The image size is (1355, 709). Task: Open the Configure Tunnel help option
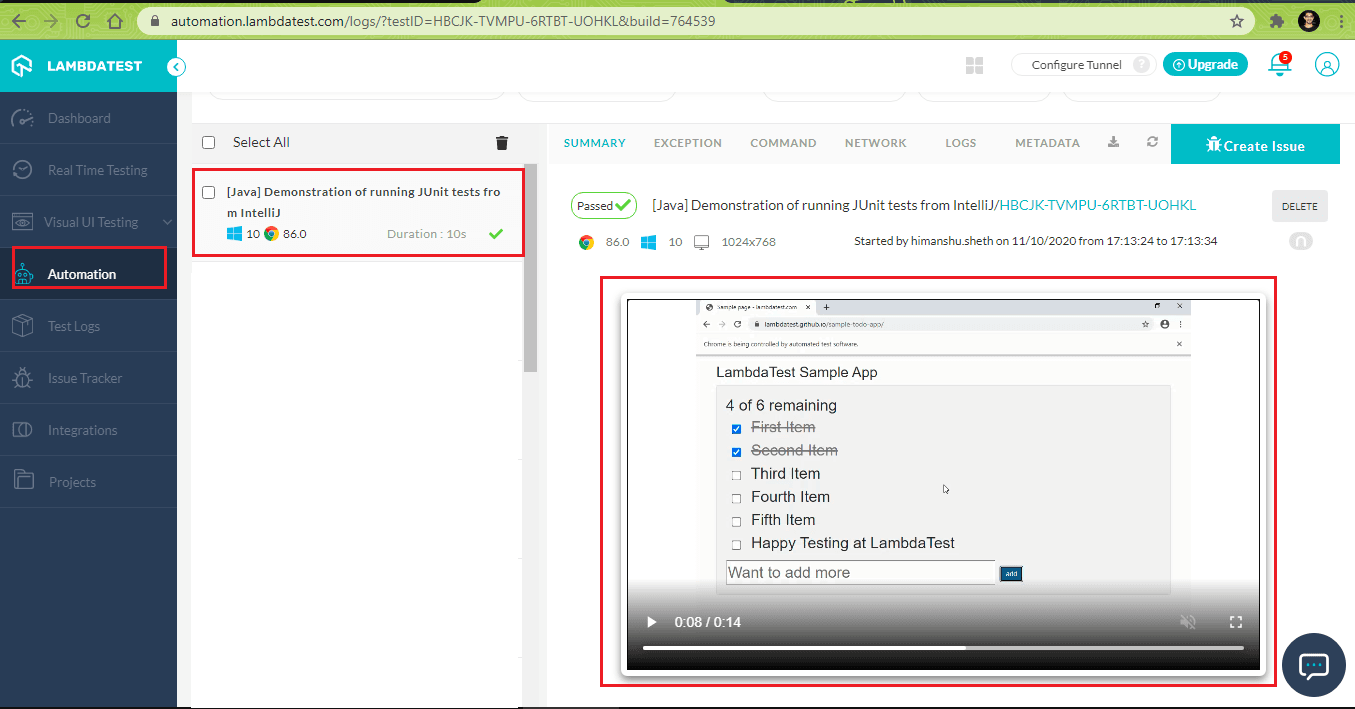[1141, 65]
